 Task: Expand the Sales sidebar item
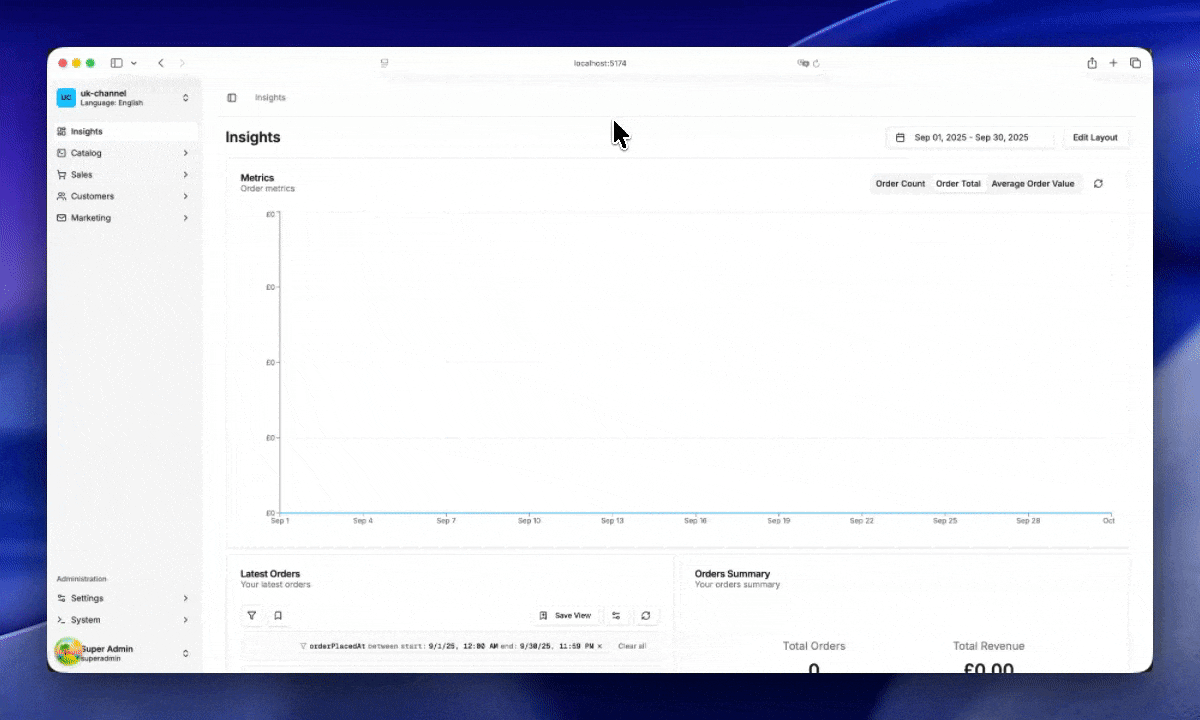(123, 175)
